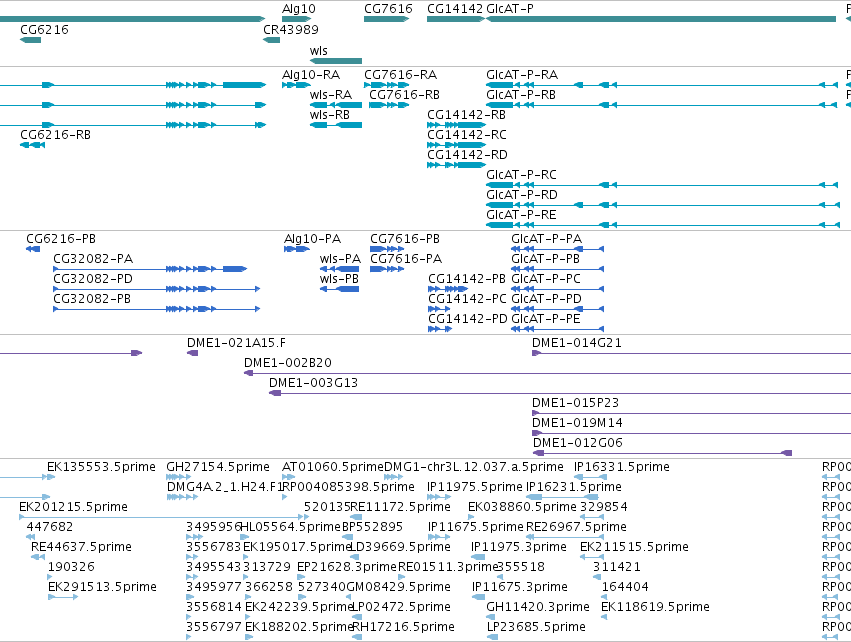Click the CG14142-RC transcript label

click(467, 134)
